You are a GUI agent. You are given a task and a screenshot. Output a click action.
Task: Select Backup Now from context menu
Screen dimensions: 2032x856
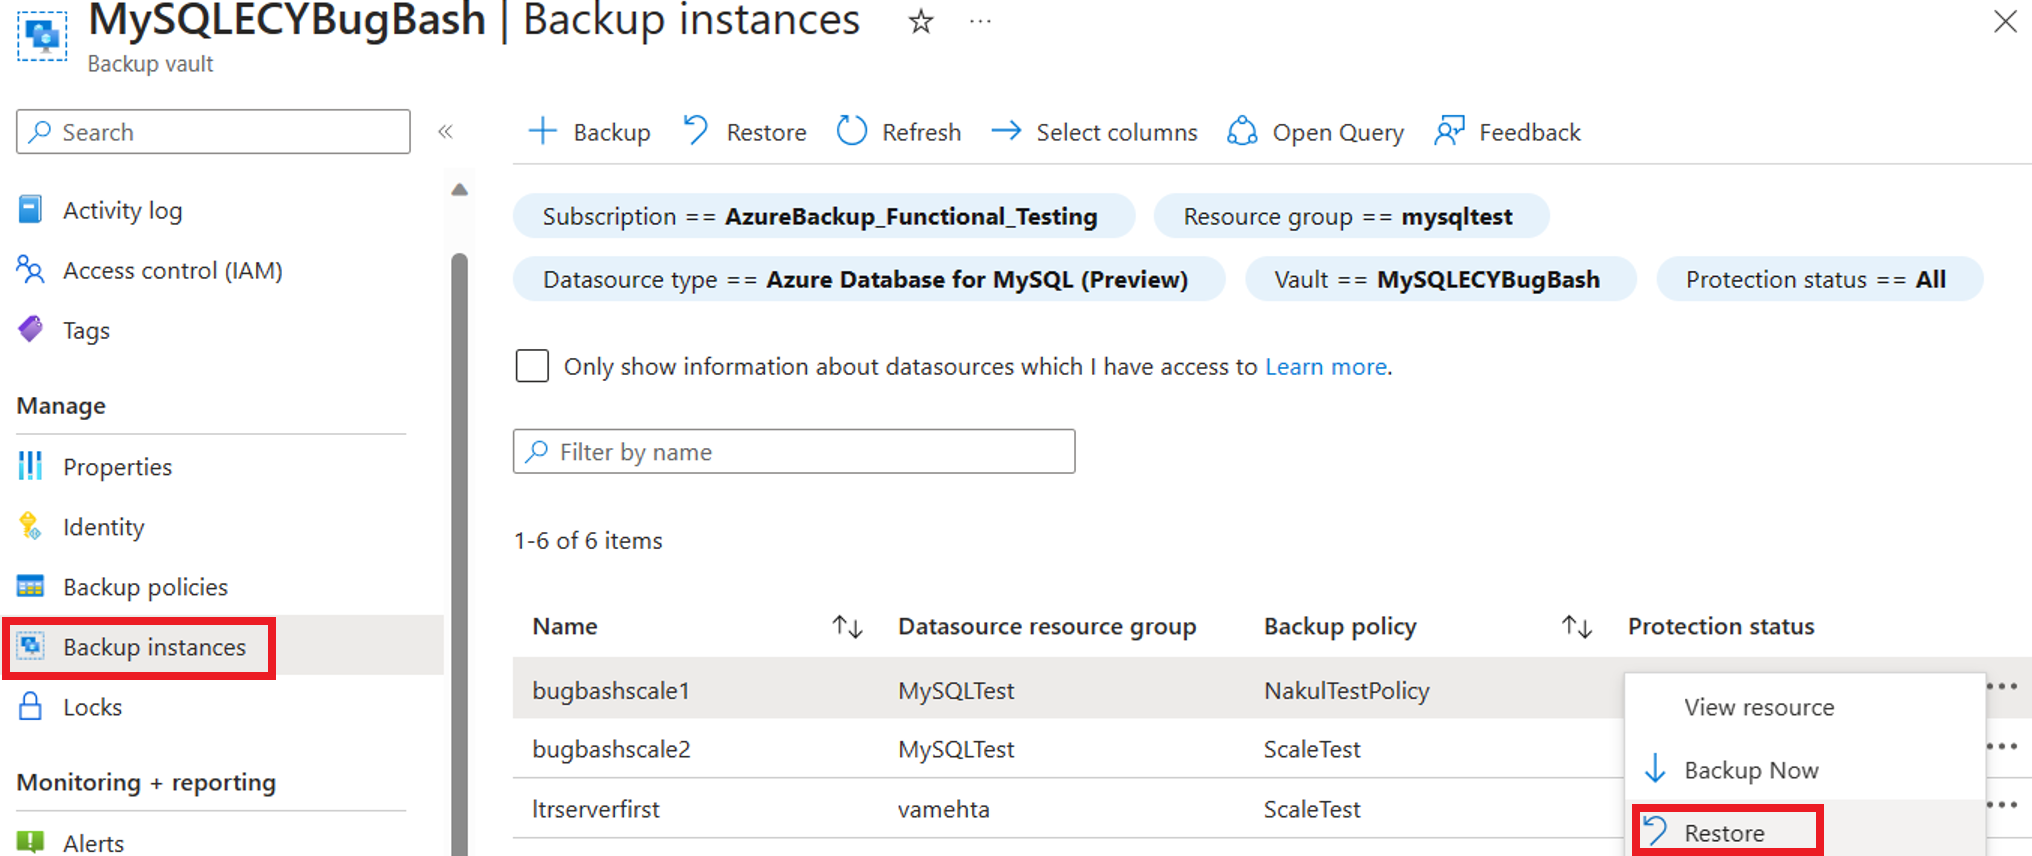coord(1751,770)
